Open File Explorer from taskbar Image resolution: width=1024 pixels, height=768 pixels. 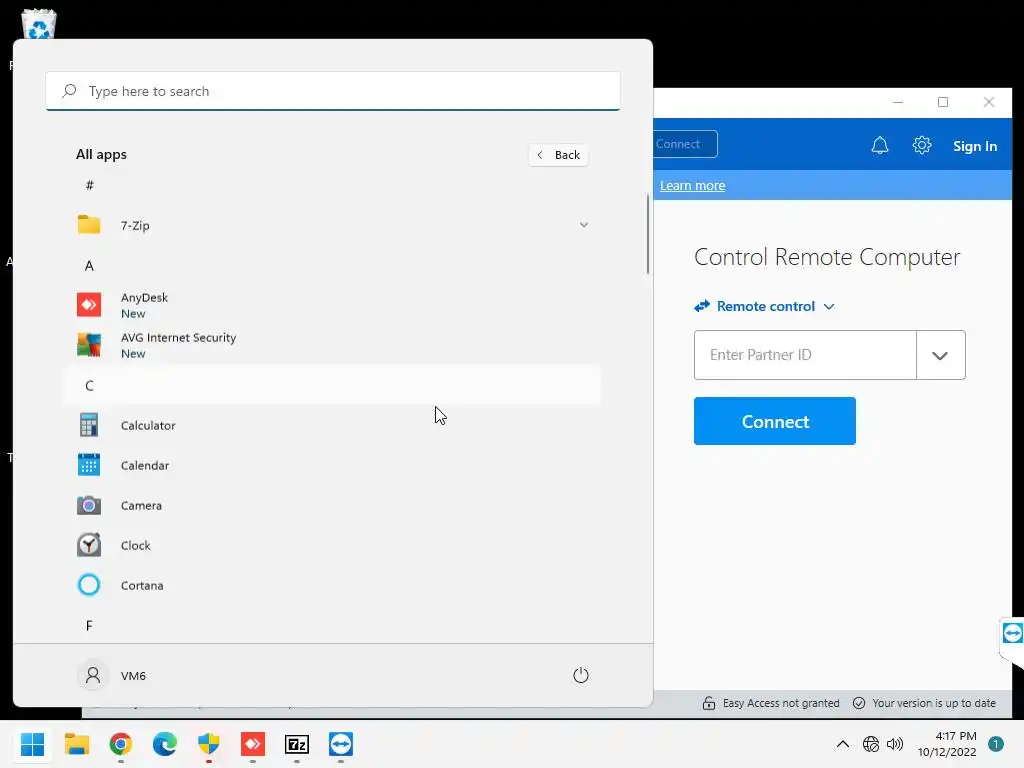77,744
